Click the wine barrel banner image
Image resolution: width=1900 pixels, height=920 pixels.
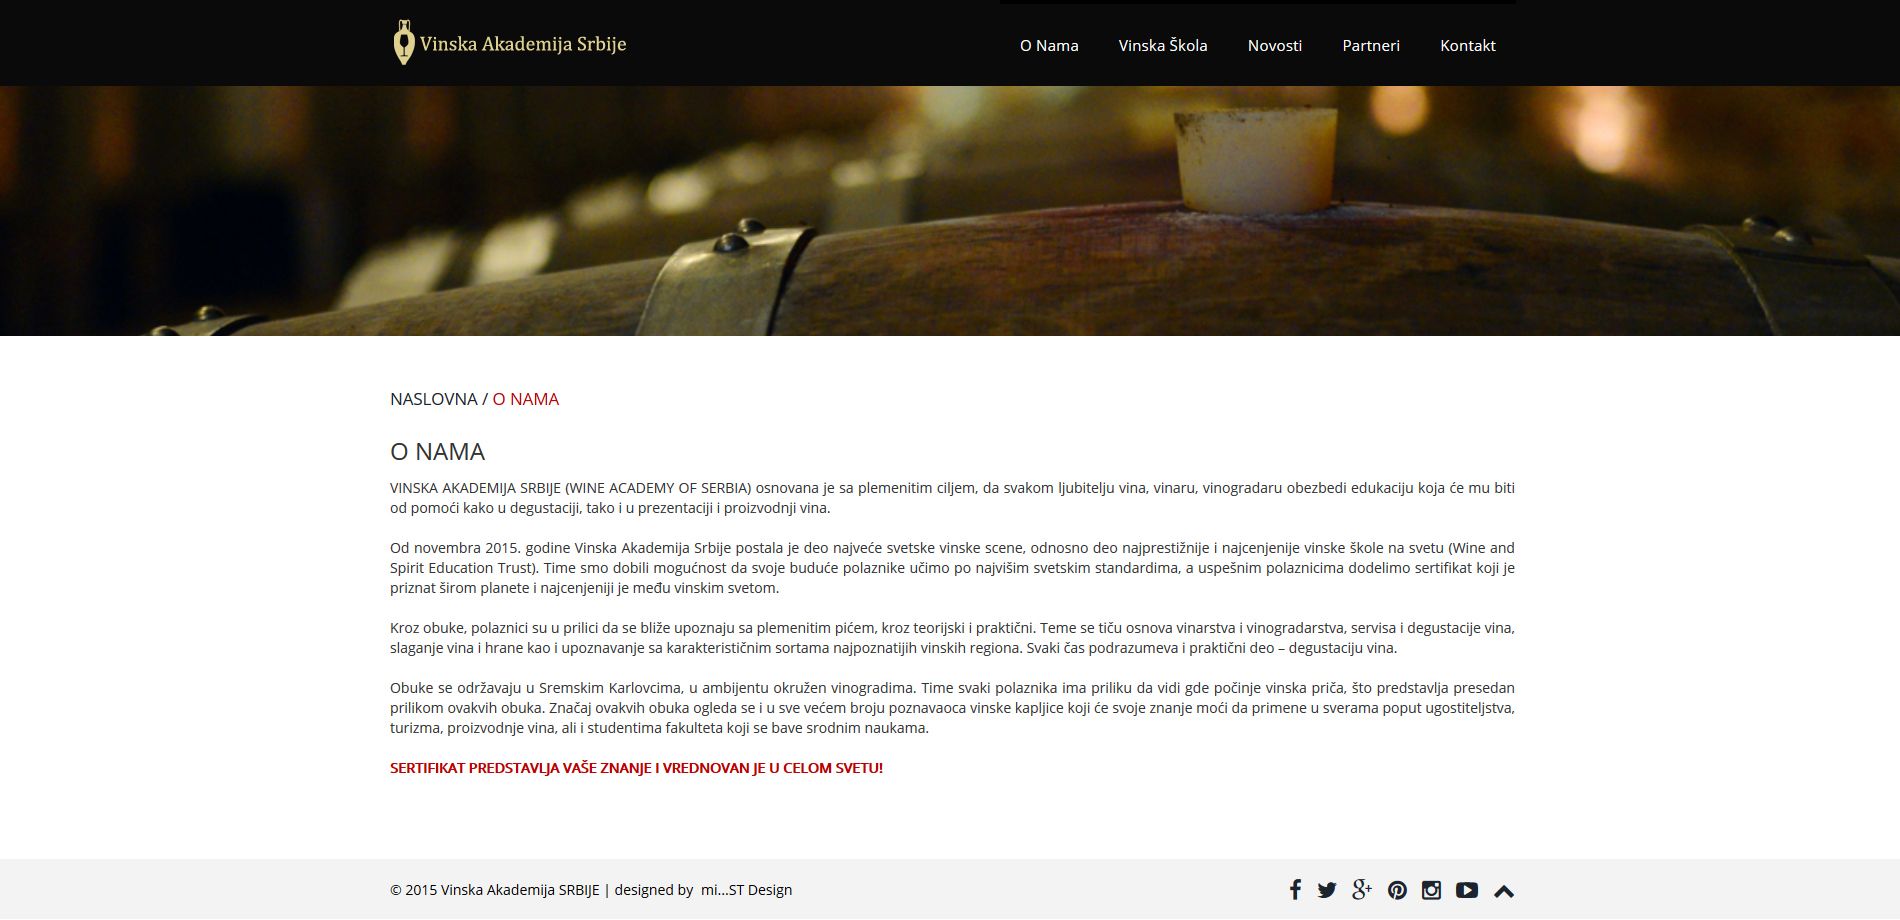coord(950,211)
